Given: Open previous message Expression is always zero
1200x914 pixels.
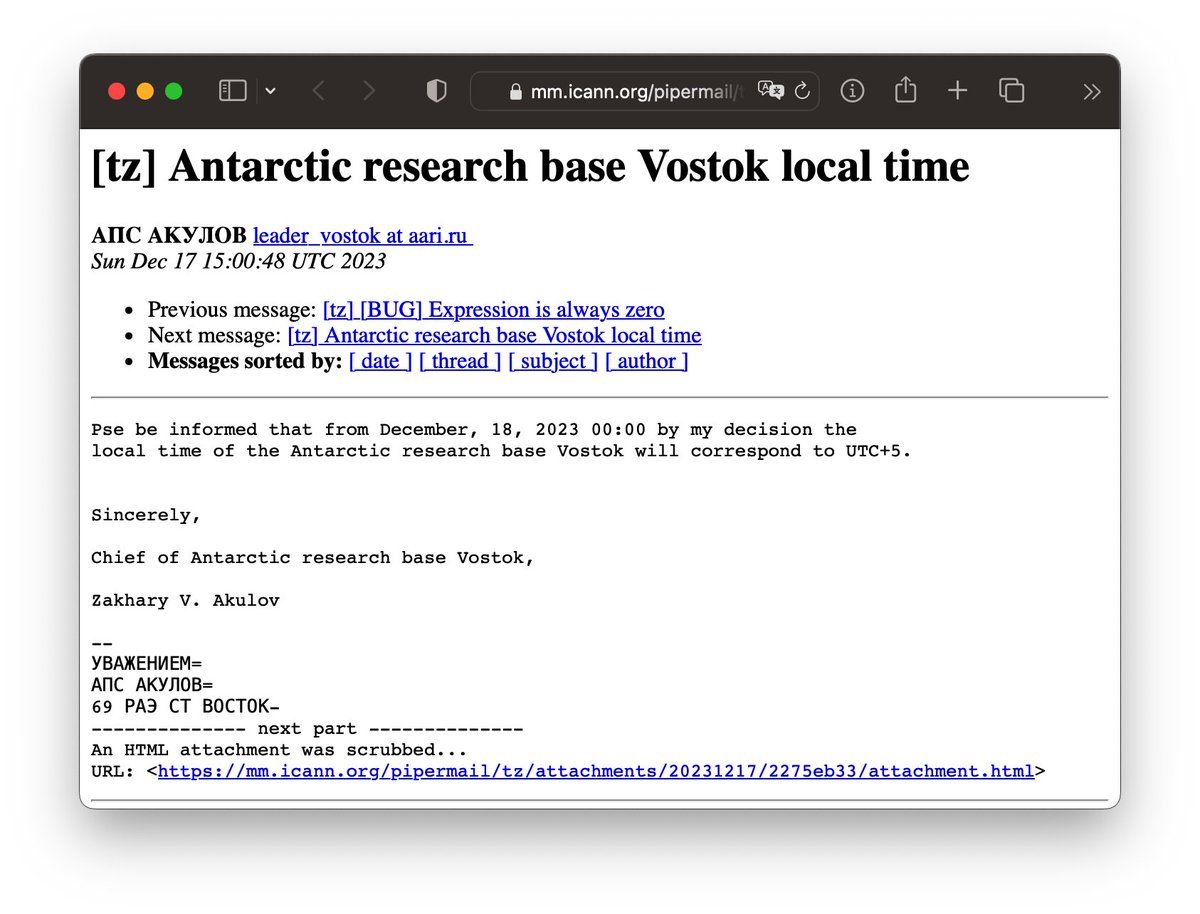Looking at the screenshot, I should [x=493, y=310].
